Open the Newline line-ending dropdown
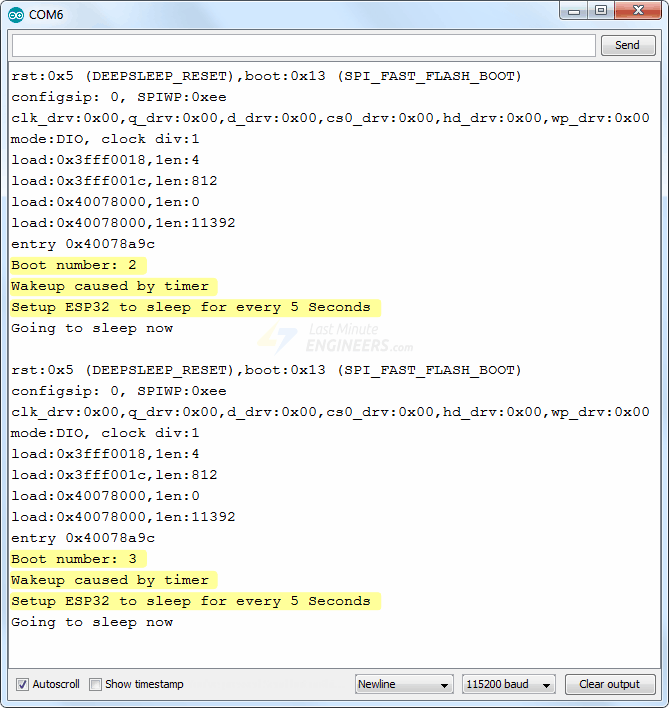This screenshot has width=669, height=708. tap(404, 684)
